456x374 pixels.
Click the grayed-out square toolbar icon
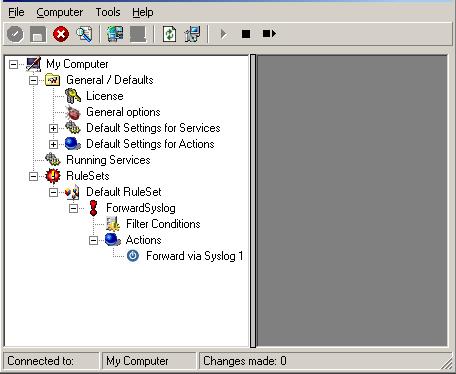coord(138,34)
